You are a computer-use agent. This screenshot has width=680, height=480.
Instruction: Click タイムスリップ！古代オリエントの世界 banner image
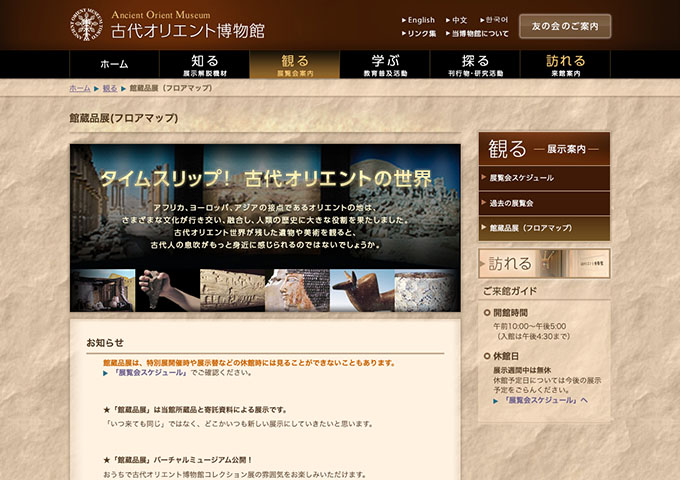[265, 228]
